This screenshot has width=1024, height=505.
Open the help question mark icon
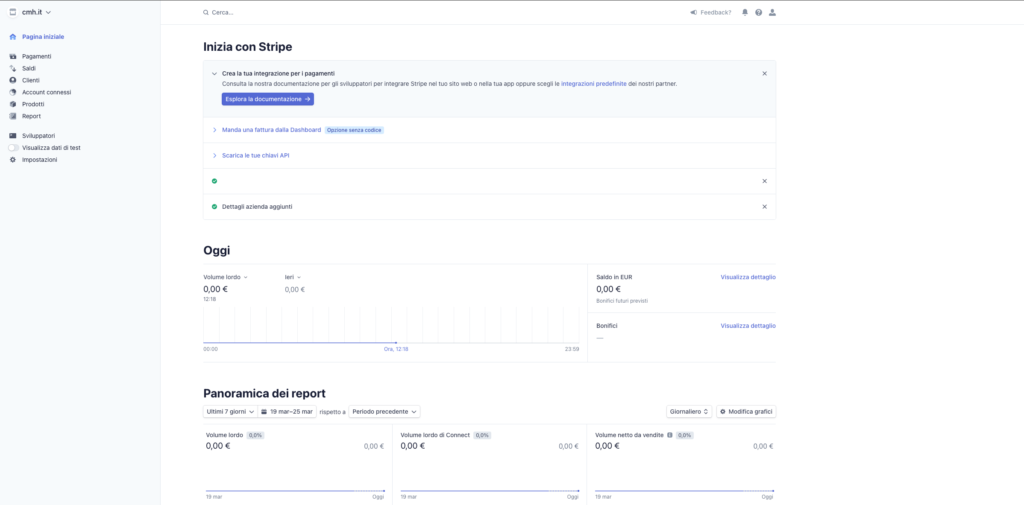[x=758, y=12]
